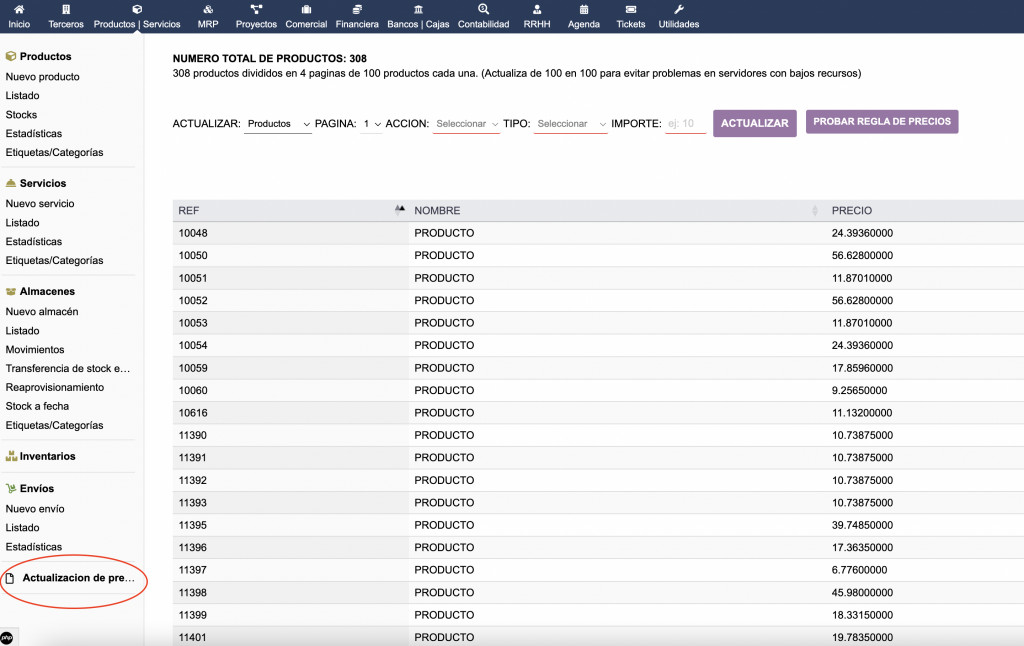Screen dimensions: 1024x646
Task: Click the purple ACTUALIZAR button
Action: [754, 123]
